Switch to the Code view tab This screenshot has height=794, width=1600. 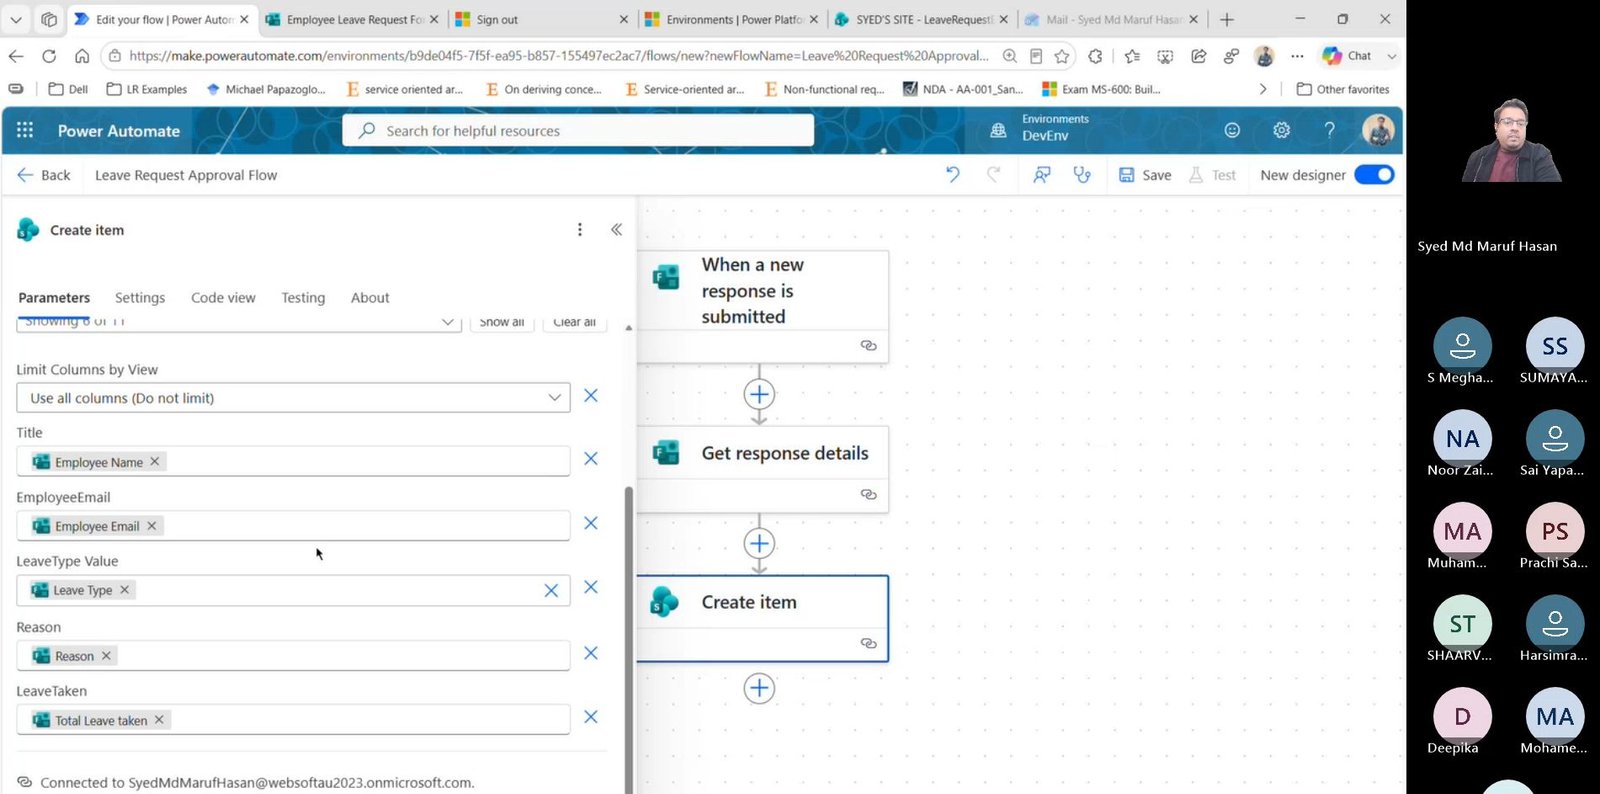point(223,298)
